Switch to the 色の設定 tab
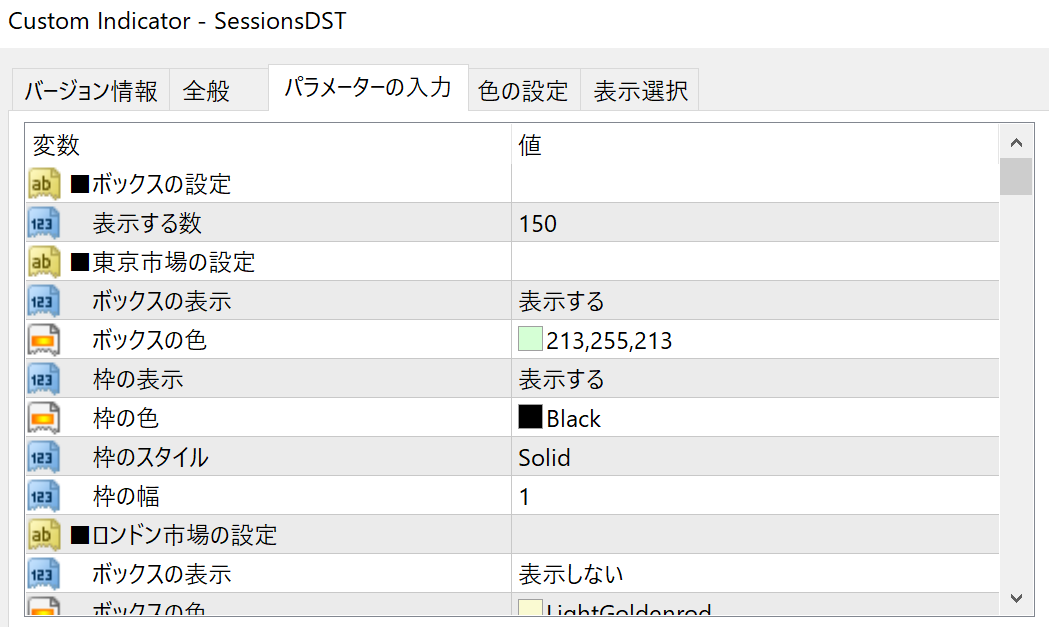Viewport: 1049px width, 627px height. coord(524,90)
